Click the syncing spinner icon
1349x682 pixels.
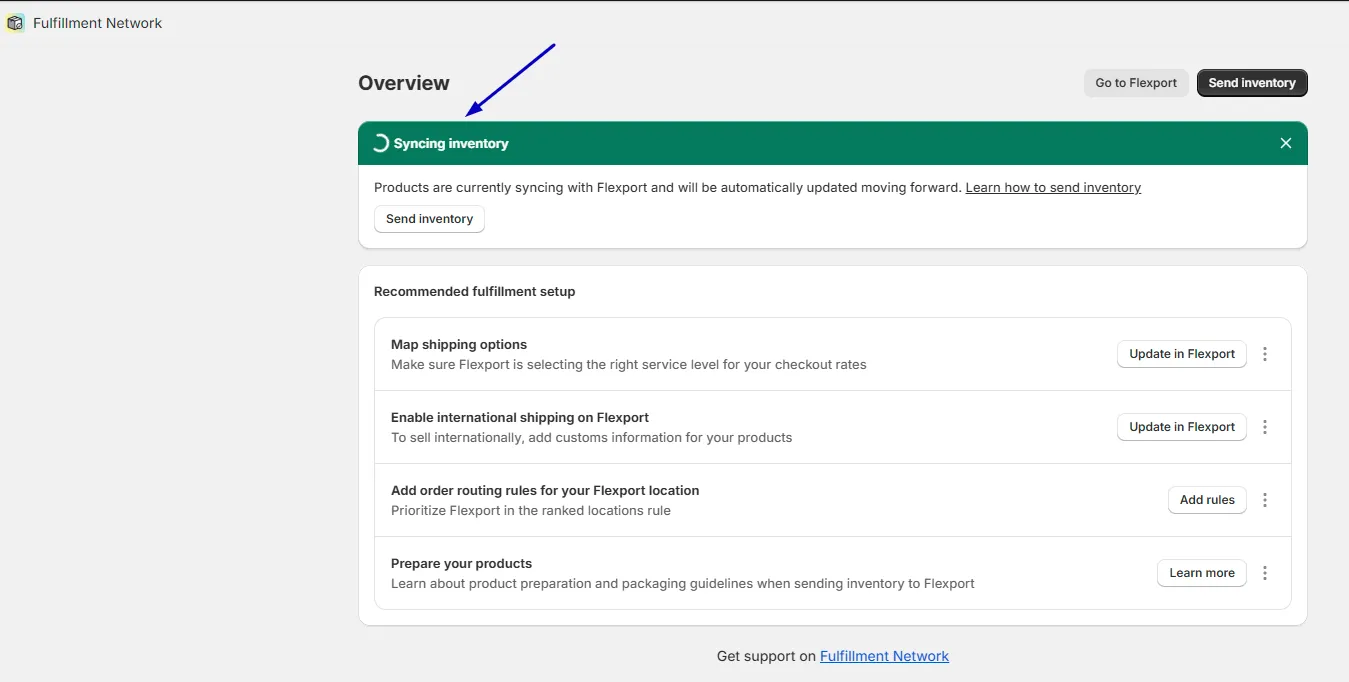[x=380, y=143]
